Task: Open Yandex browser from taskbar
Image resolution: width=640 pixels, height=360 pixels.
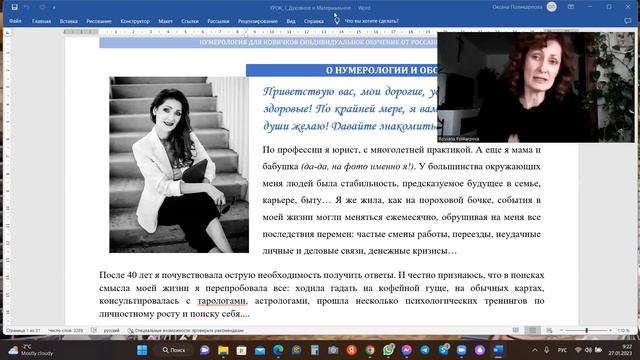Action: tap(351, 350)
